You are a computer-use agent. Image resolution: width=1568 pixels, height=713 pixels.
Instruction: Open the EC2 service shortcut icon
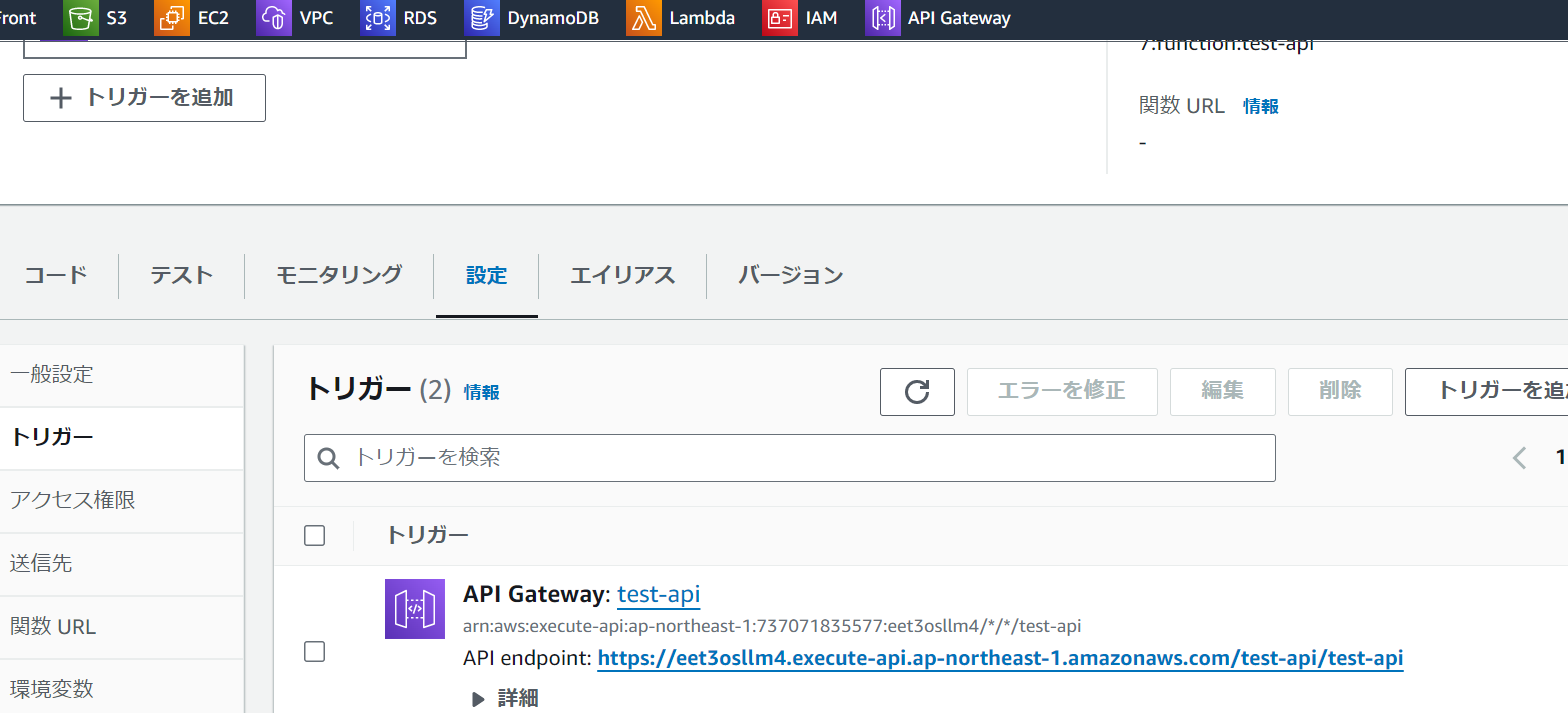(x=172, y=18)
